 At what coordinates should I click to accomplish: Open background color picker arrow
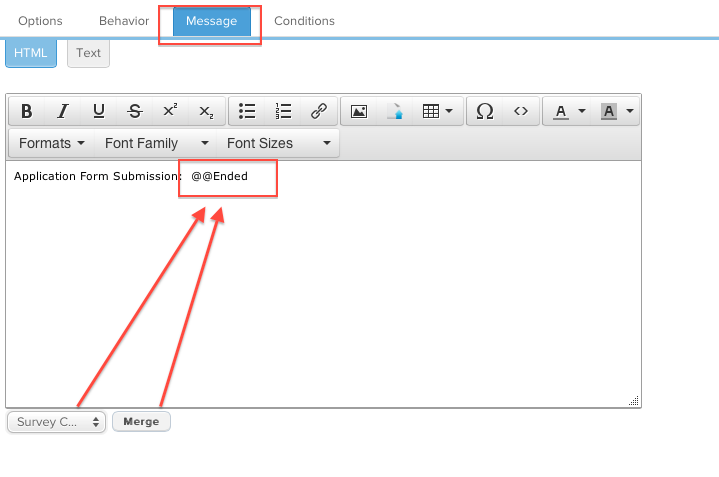(x=630, y=111)
